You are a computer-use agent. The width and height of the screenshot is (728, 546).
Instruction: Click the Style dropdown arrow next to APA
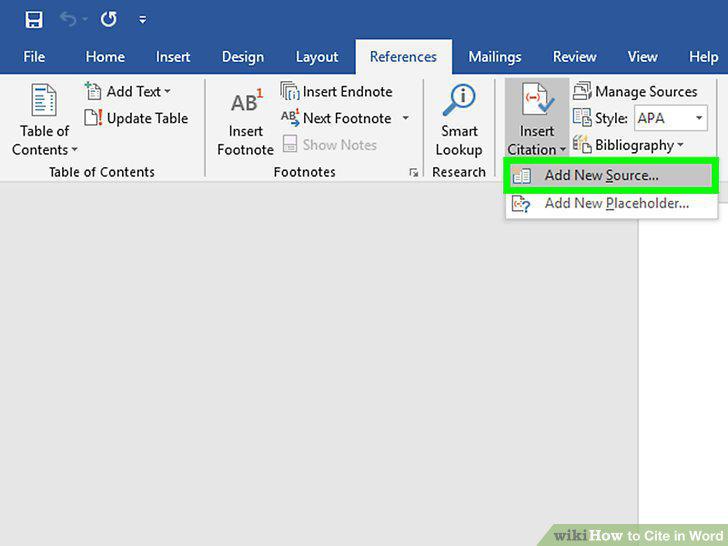coord(698,118)
